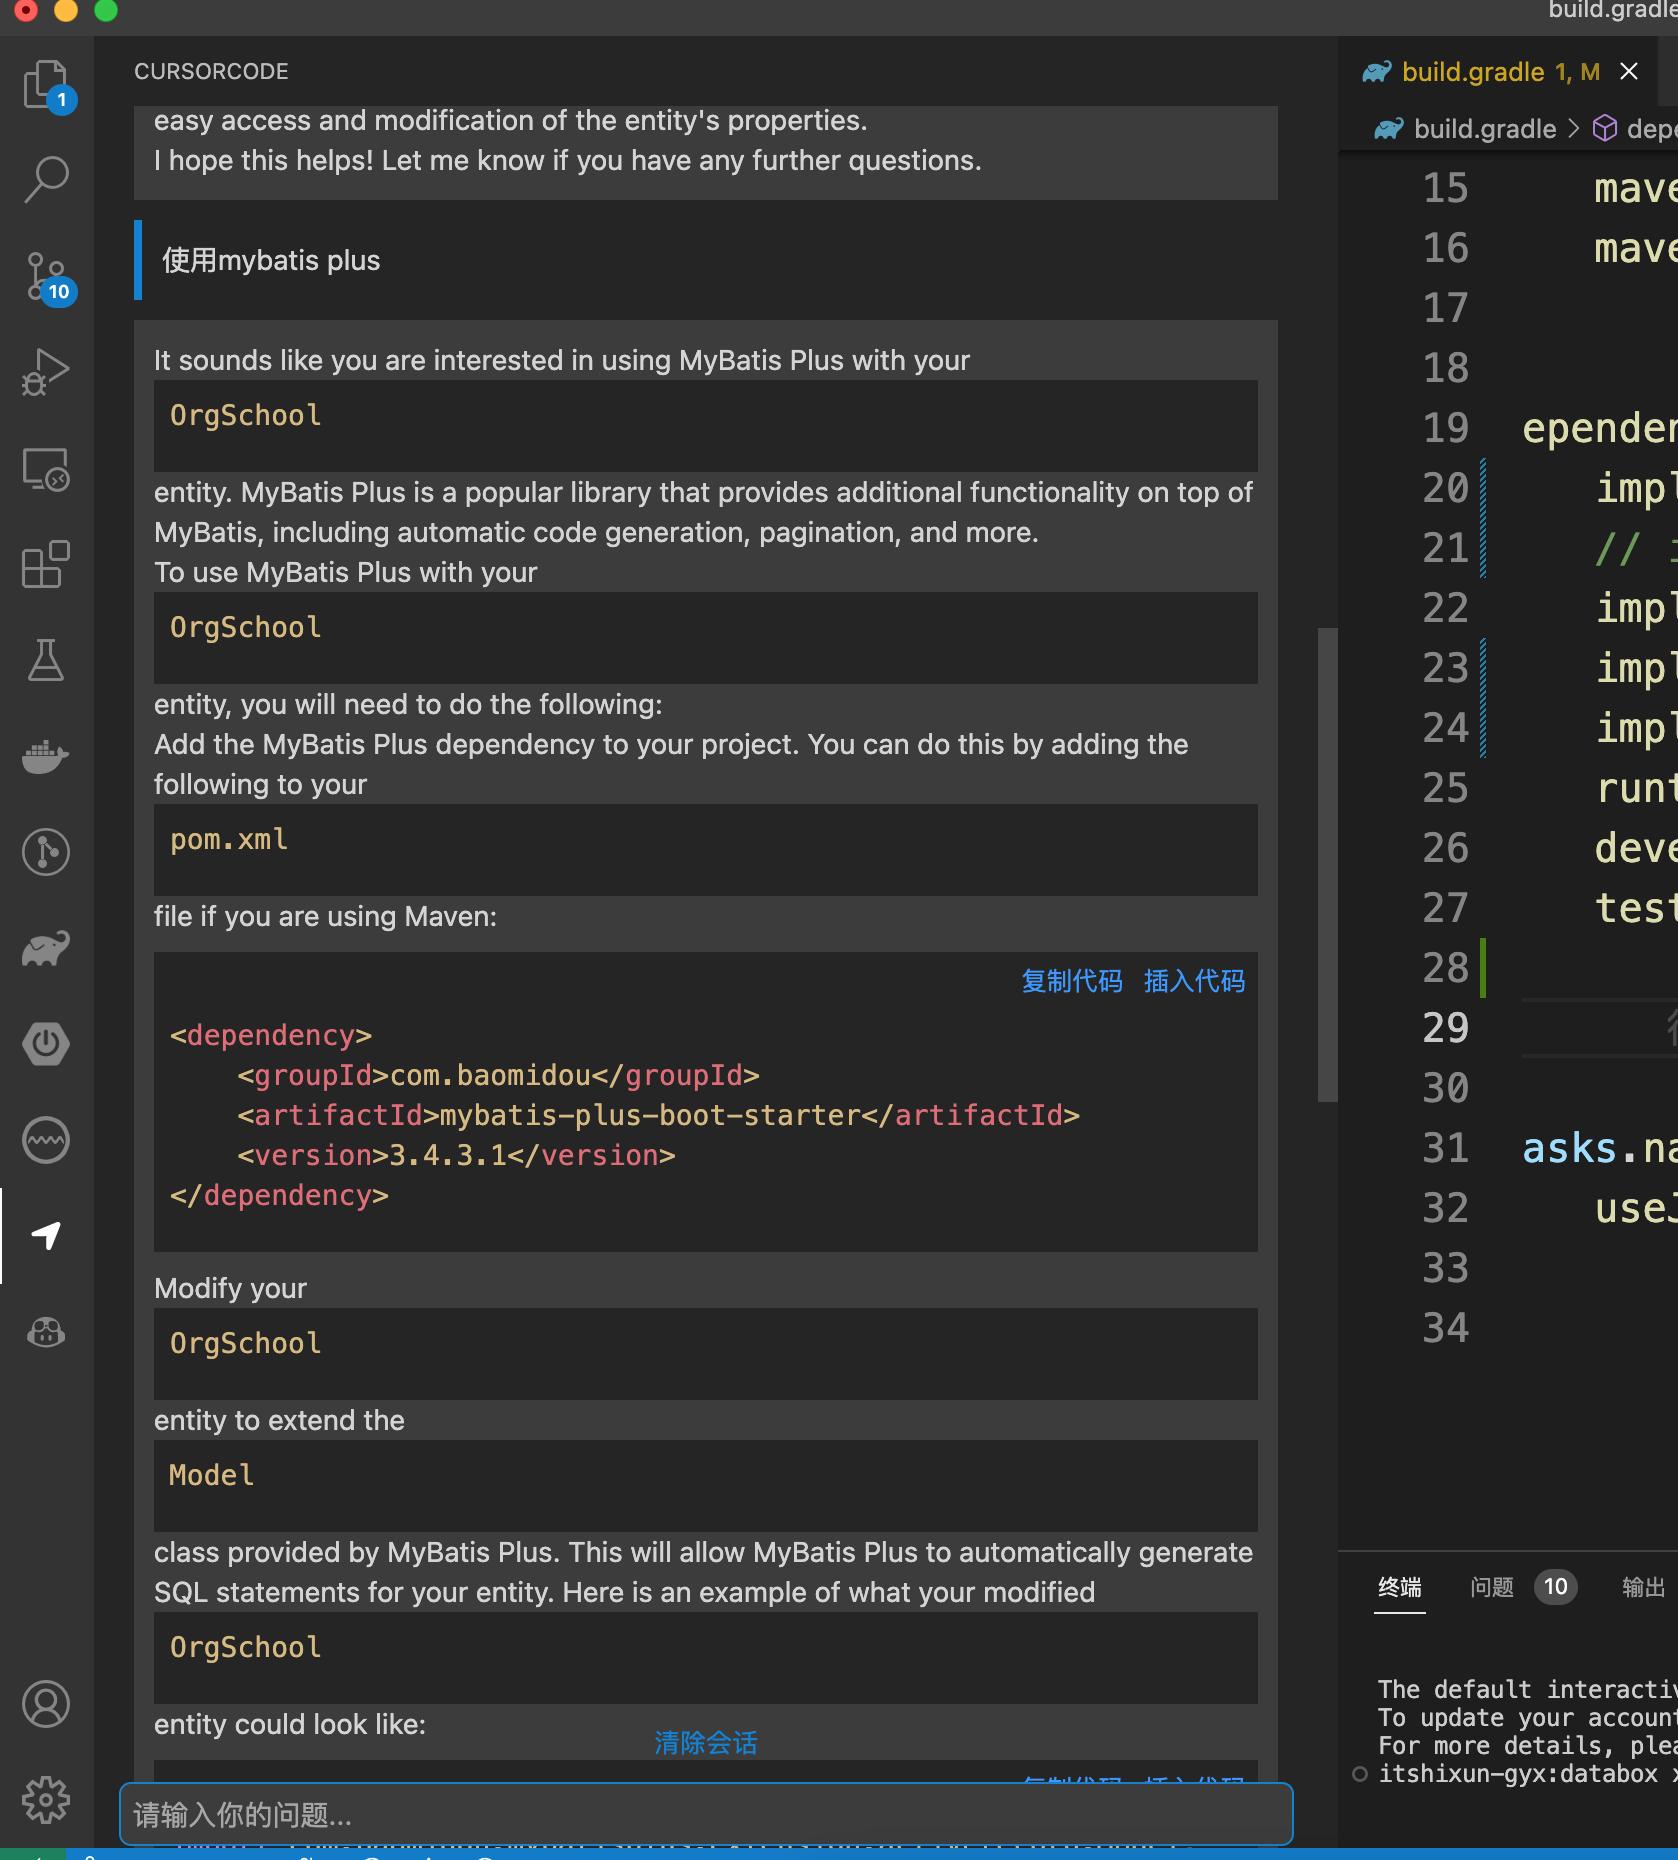The height and width of the screenshot is (1860, 1678).
Task: Open the Manage settings gear
Action: [45, 1800]
